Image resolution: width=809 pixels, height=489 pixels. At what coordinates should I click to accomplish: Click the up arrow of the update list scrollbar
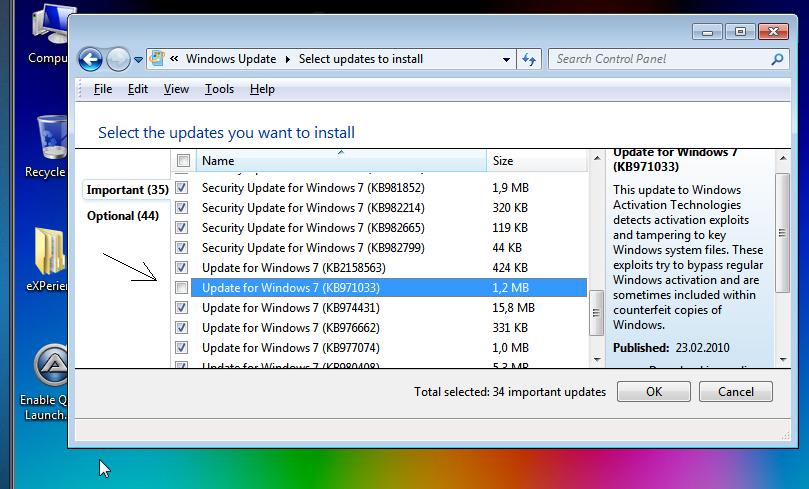(597, 158)
